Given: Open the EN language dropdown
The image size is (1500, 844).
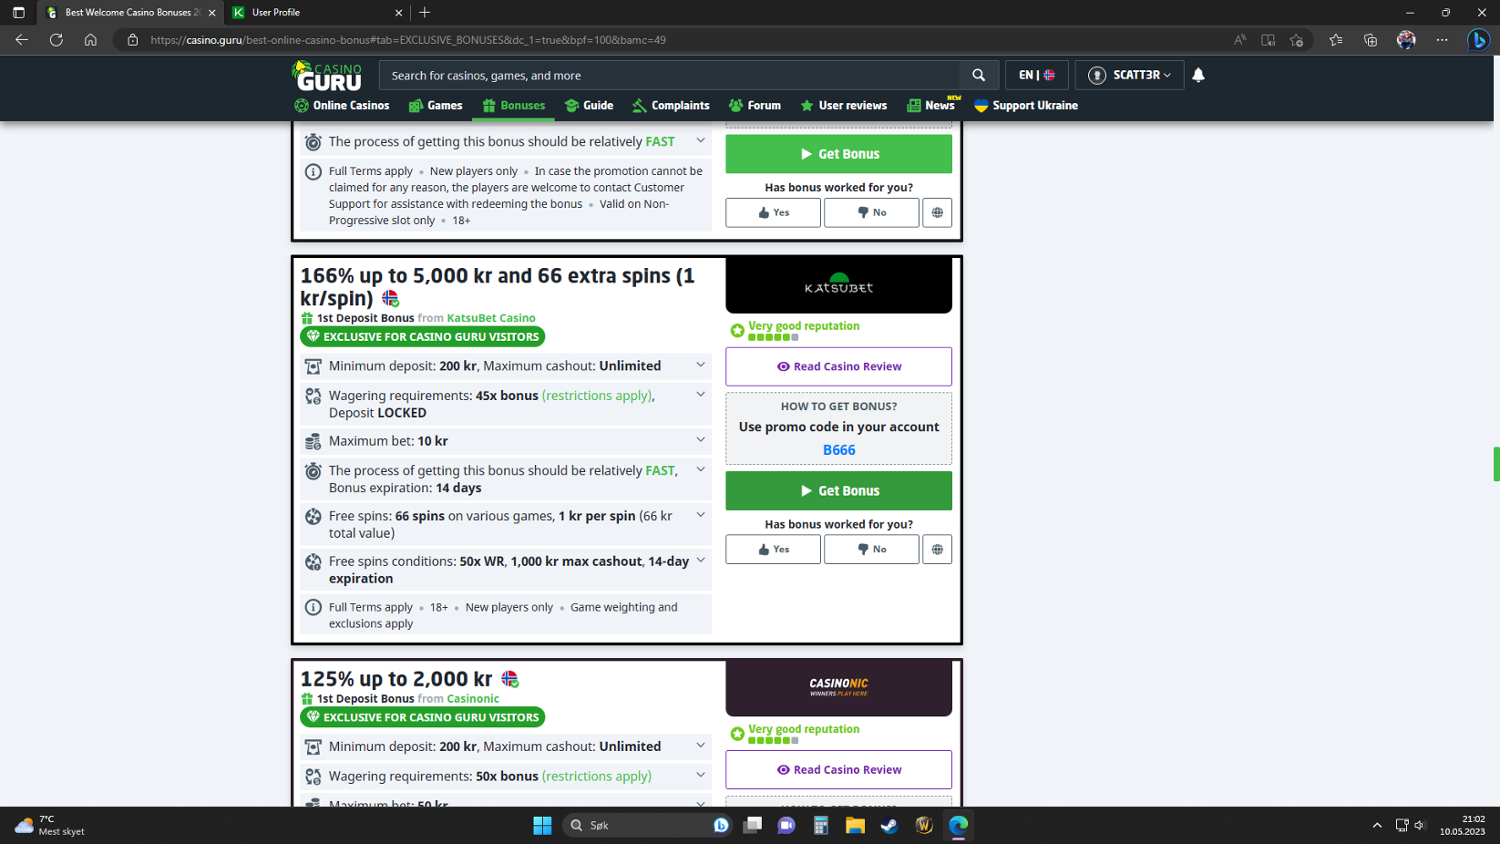Looking at the screenshot, I should (x=1037, y=75).
